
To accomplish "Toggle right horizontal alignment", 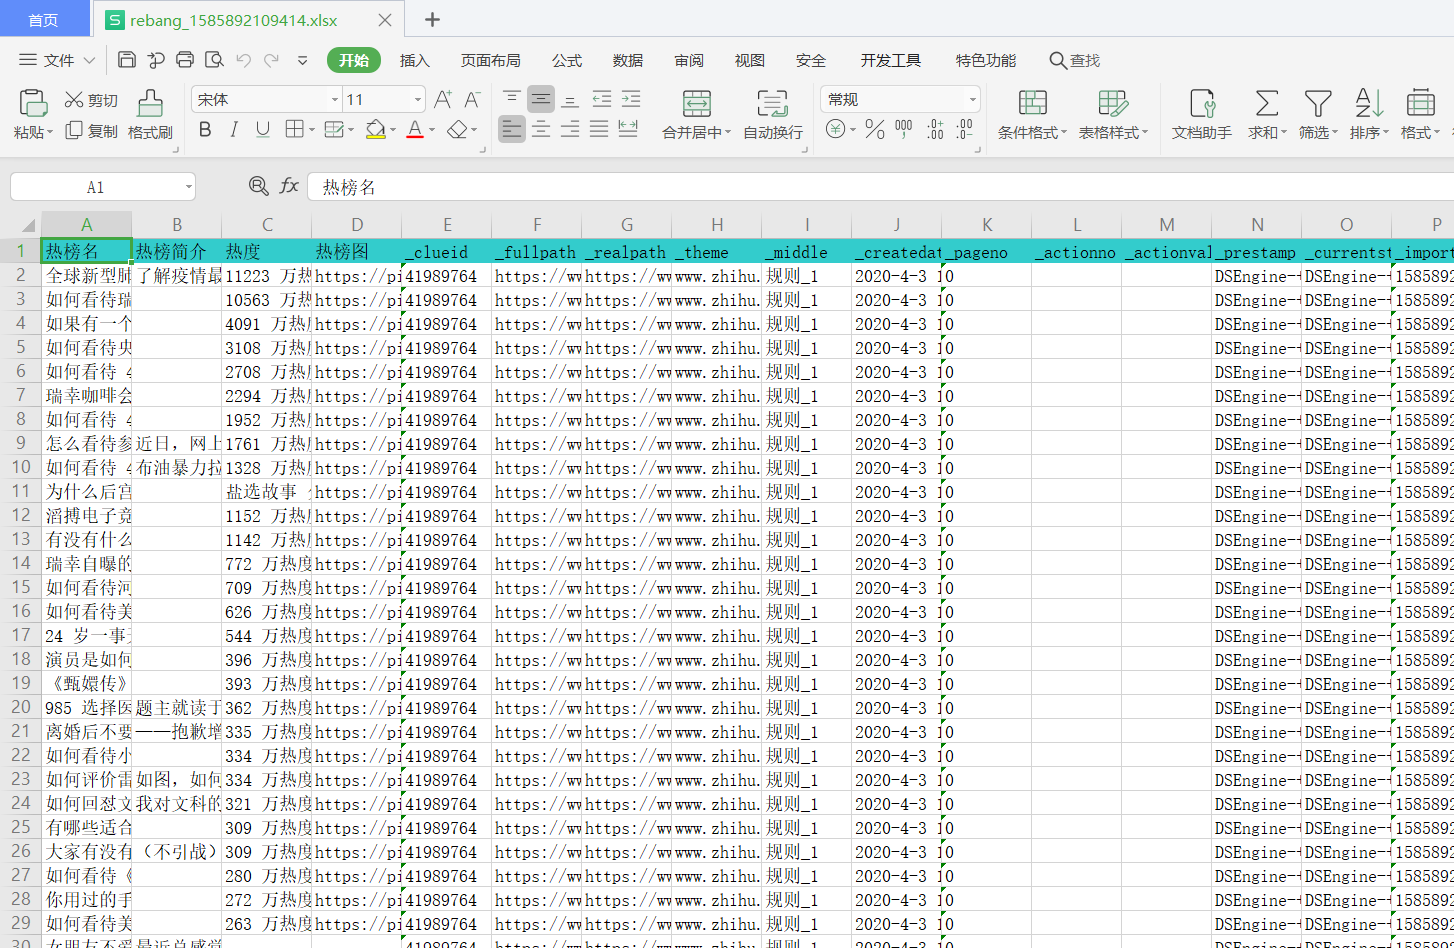I will 570,129.
